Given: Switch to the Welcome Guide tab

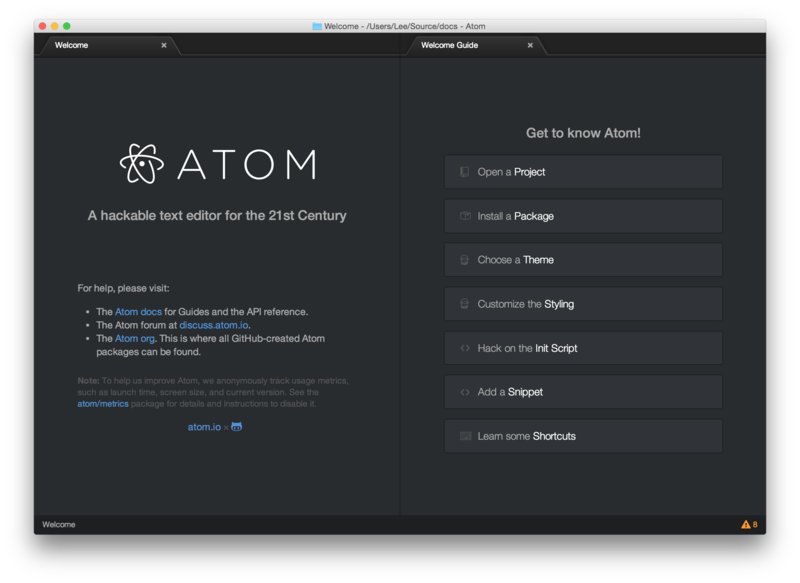Looking at the screenshot, I should coord(449,45).
